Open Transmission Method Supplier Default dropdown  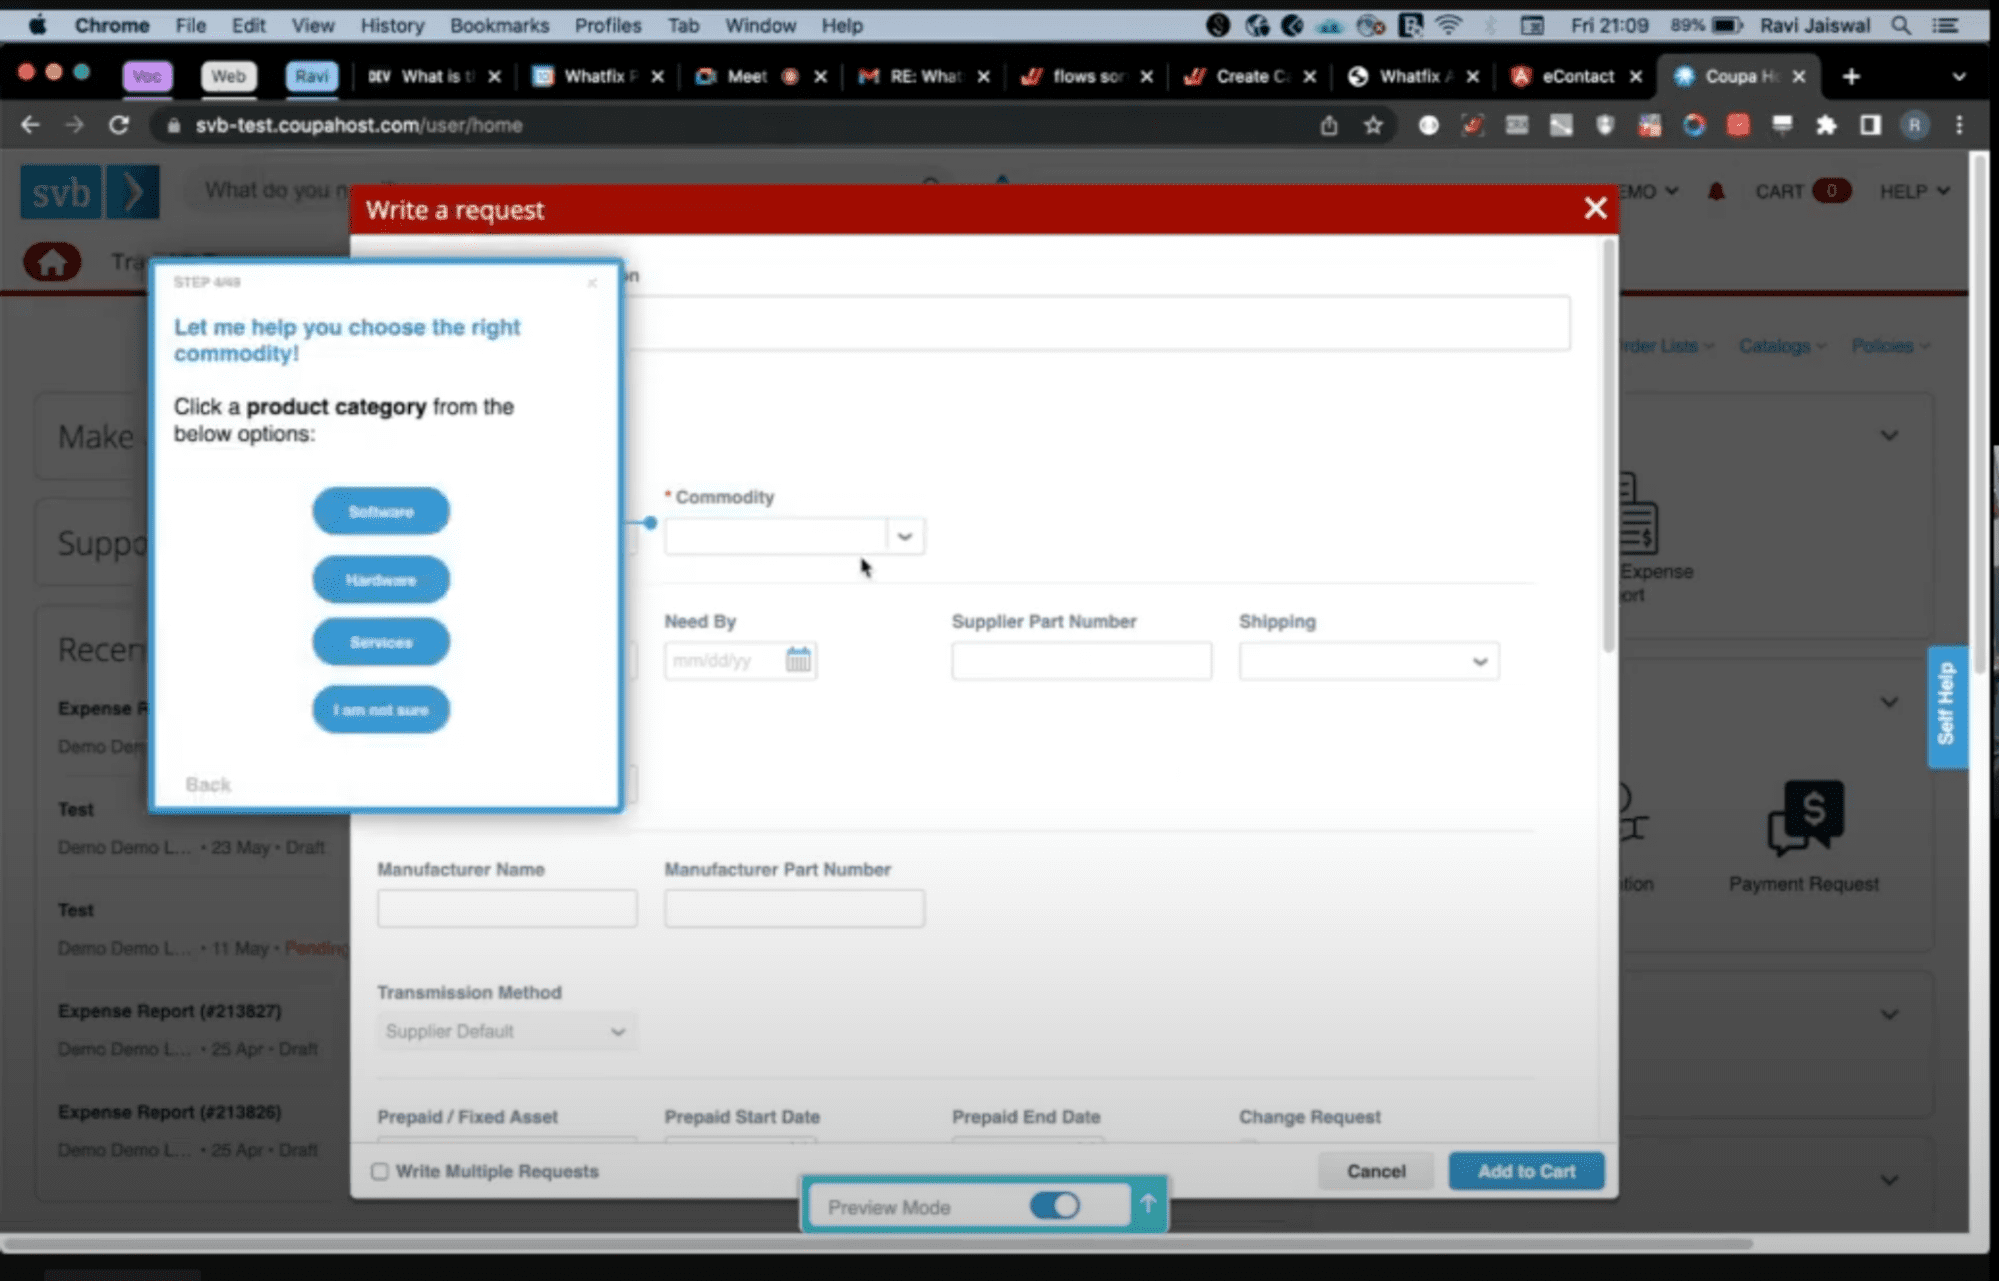click(x=506, y=1031)
